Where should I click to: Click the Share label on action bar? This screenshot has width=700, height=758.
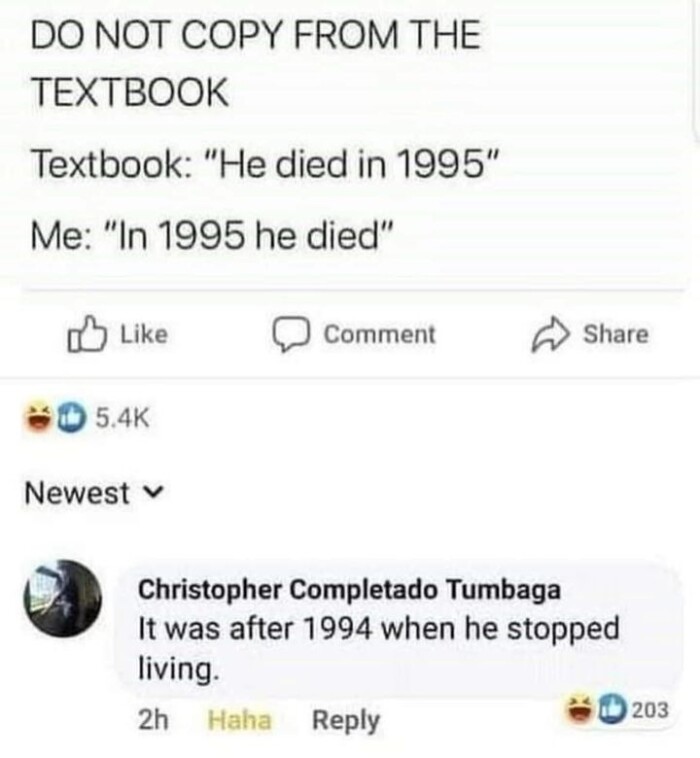point(615,335)
